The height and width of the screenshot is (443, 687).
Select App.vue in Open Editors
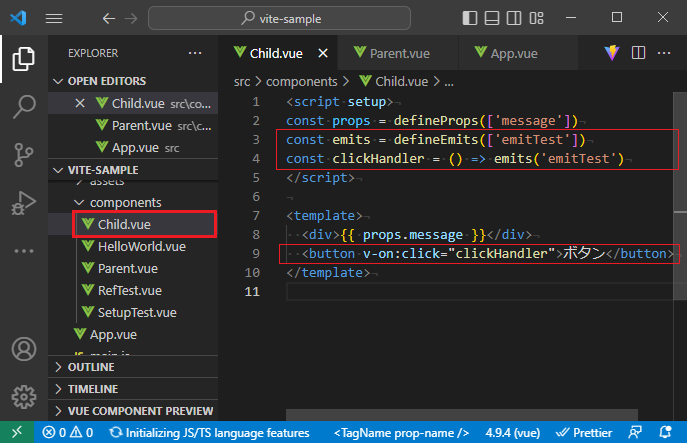pyautogui.click(x=133, y=147)
